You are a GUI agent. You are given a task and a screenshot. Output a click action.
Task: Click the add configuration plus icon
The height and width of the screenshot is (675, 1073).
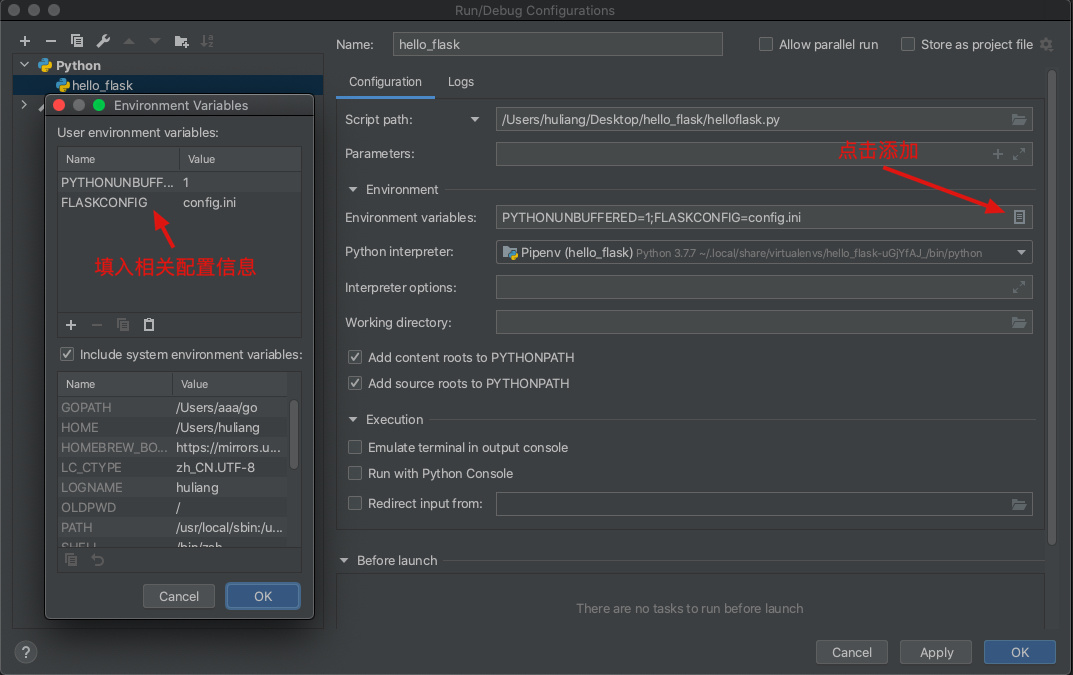[x=25, y=41]
